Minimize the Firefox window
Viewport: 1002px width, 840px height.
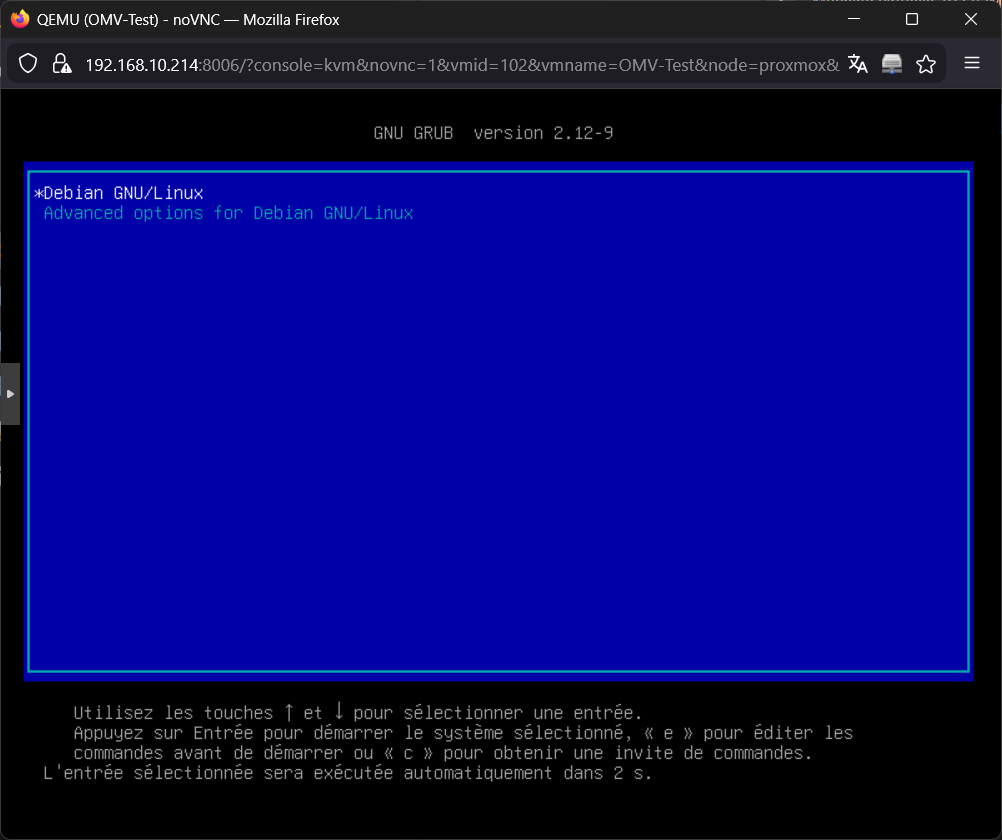click(x=854, y=19)
